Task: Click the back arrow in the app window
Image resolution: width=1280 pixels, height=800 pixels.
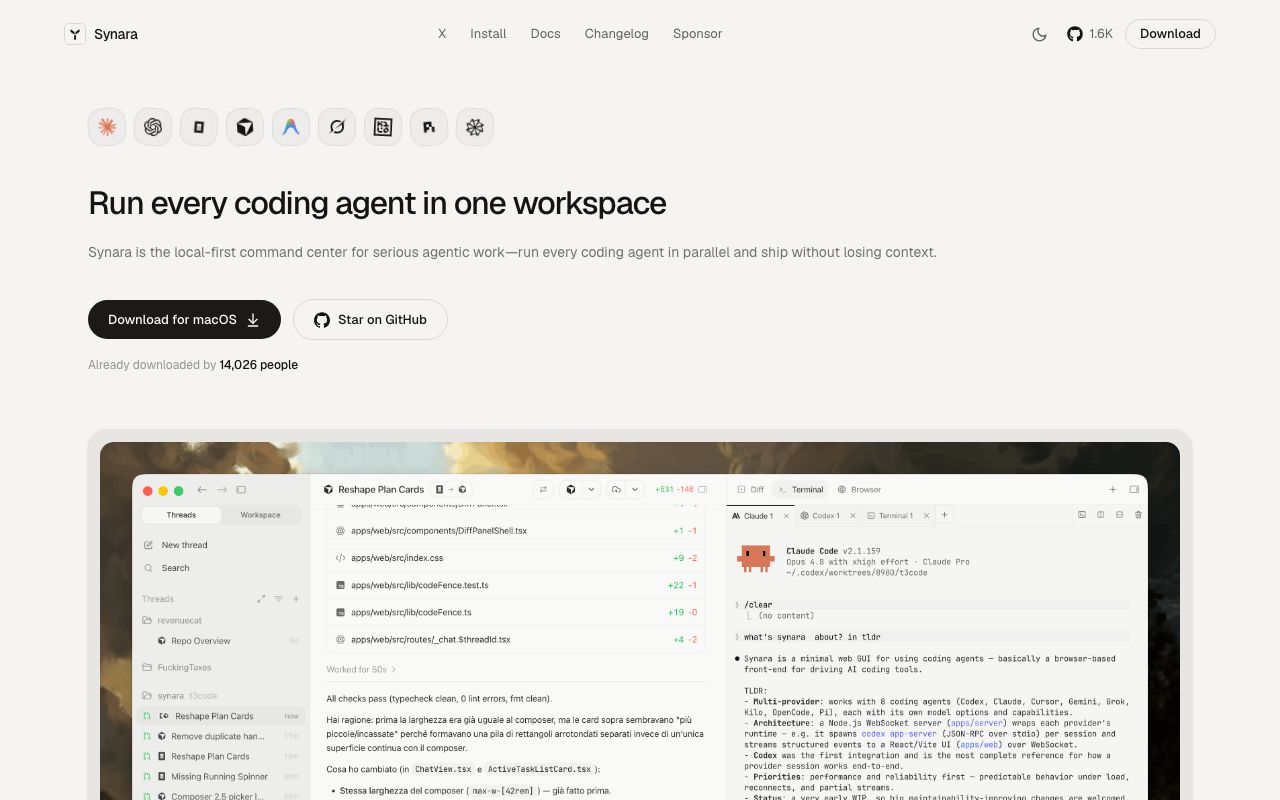Action: coord(202,490)
